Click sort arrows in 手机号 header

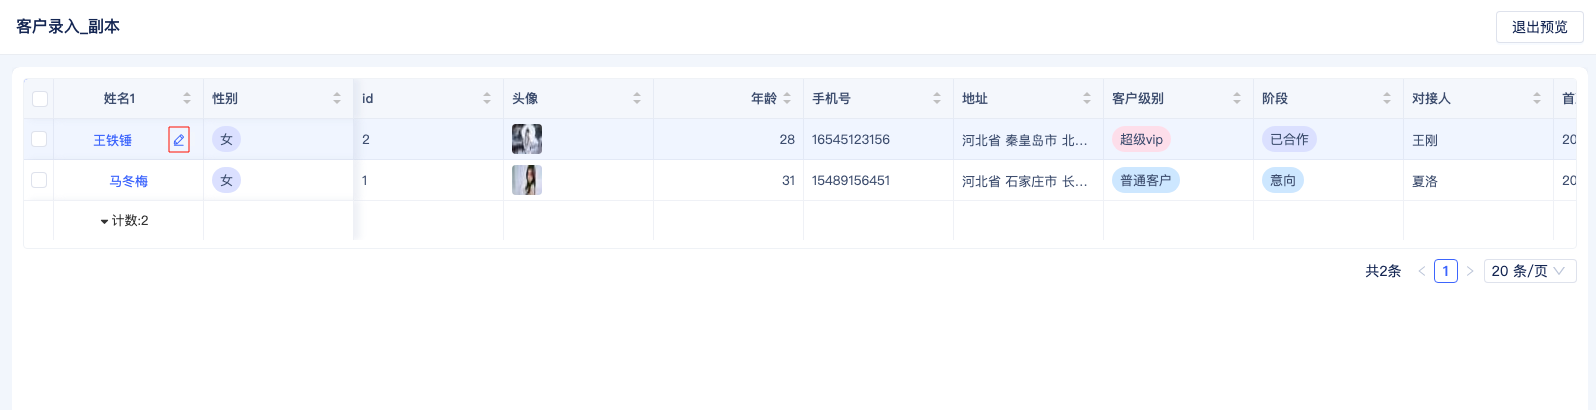937,98
